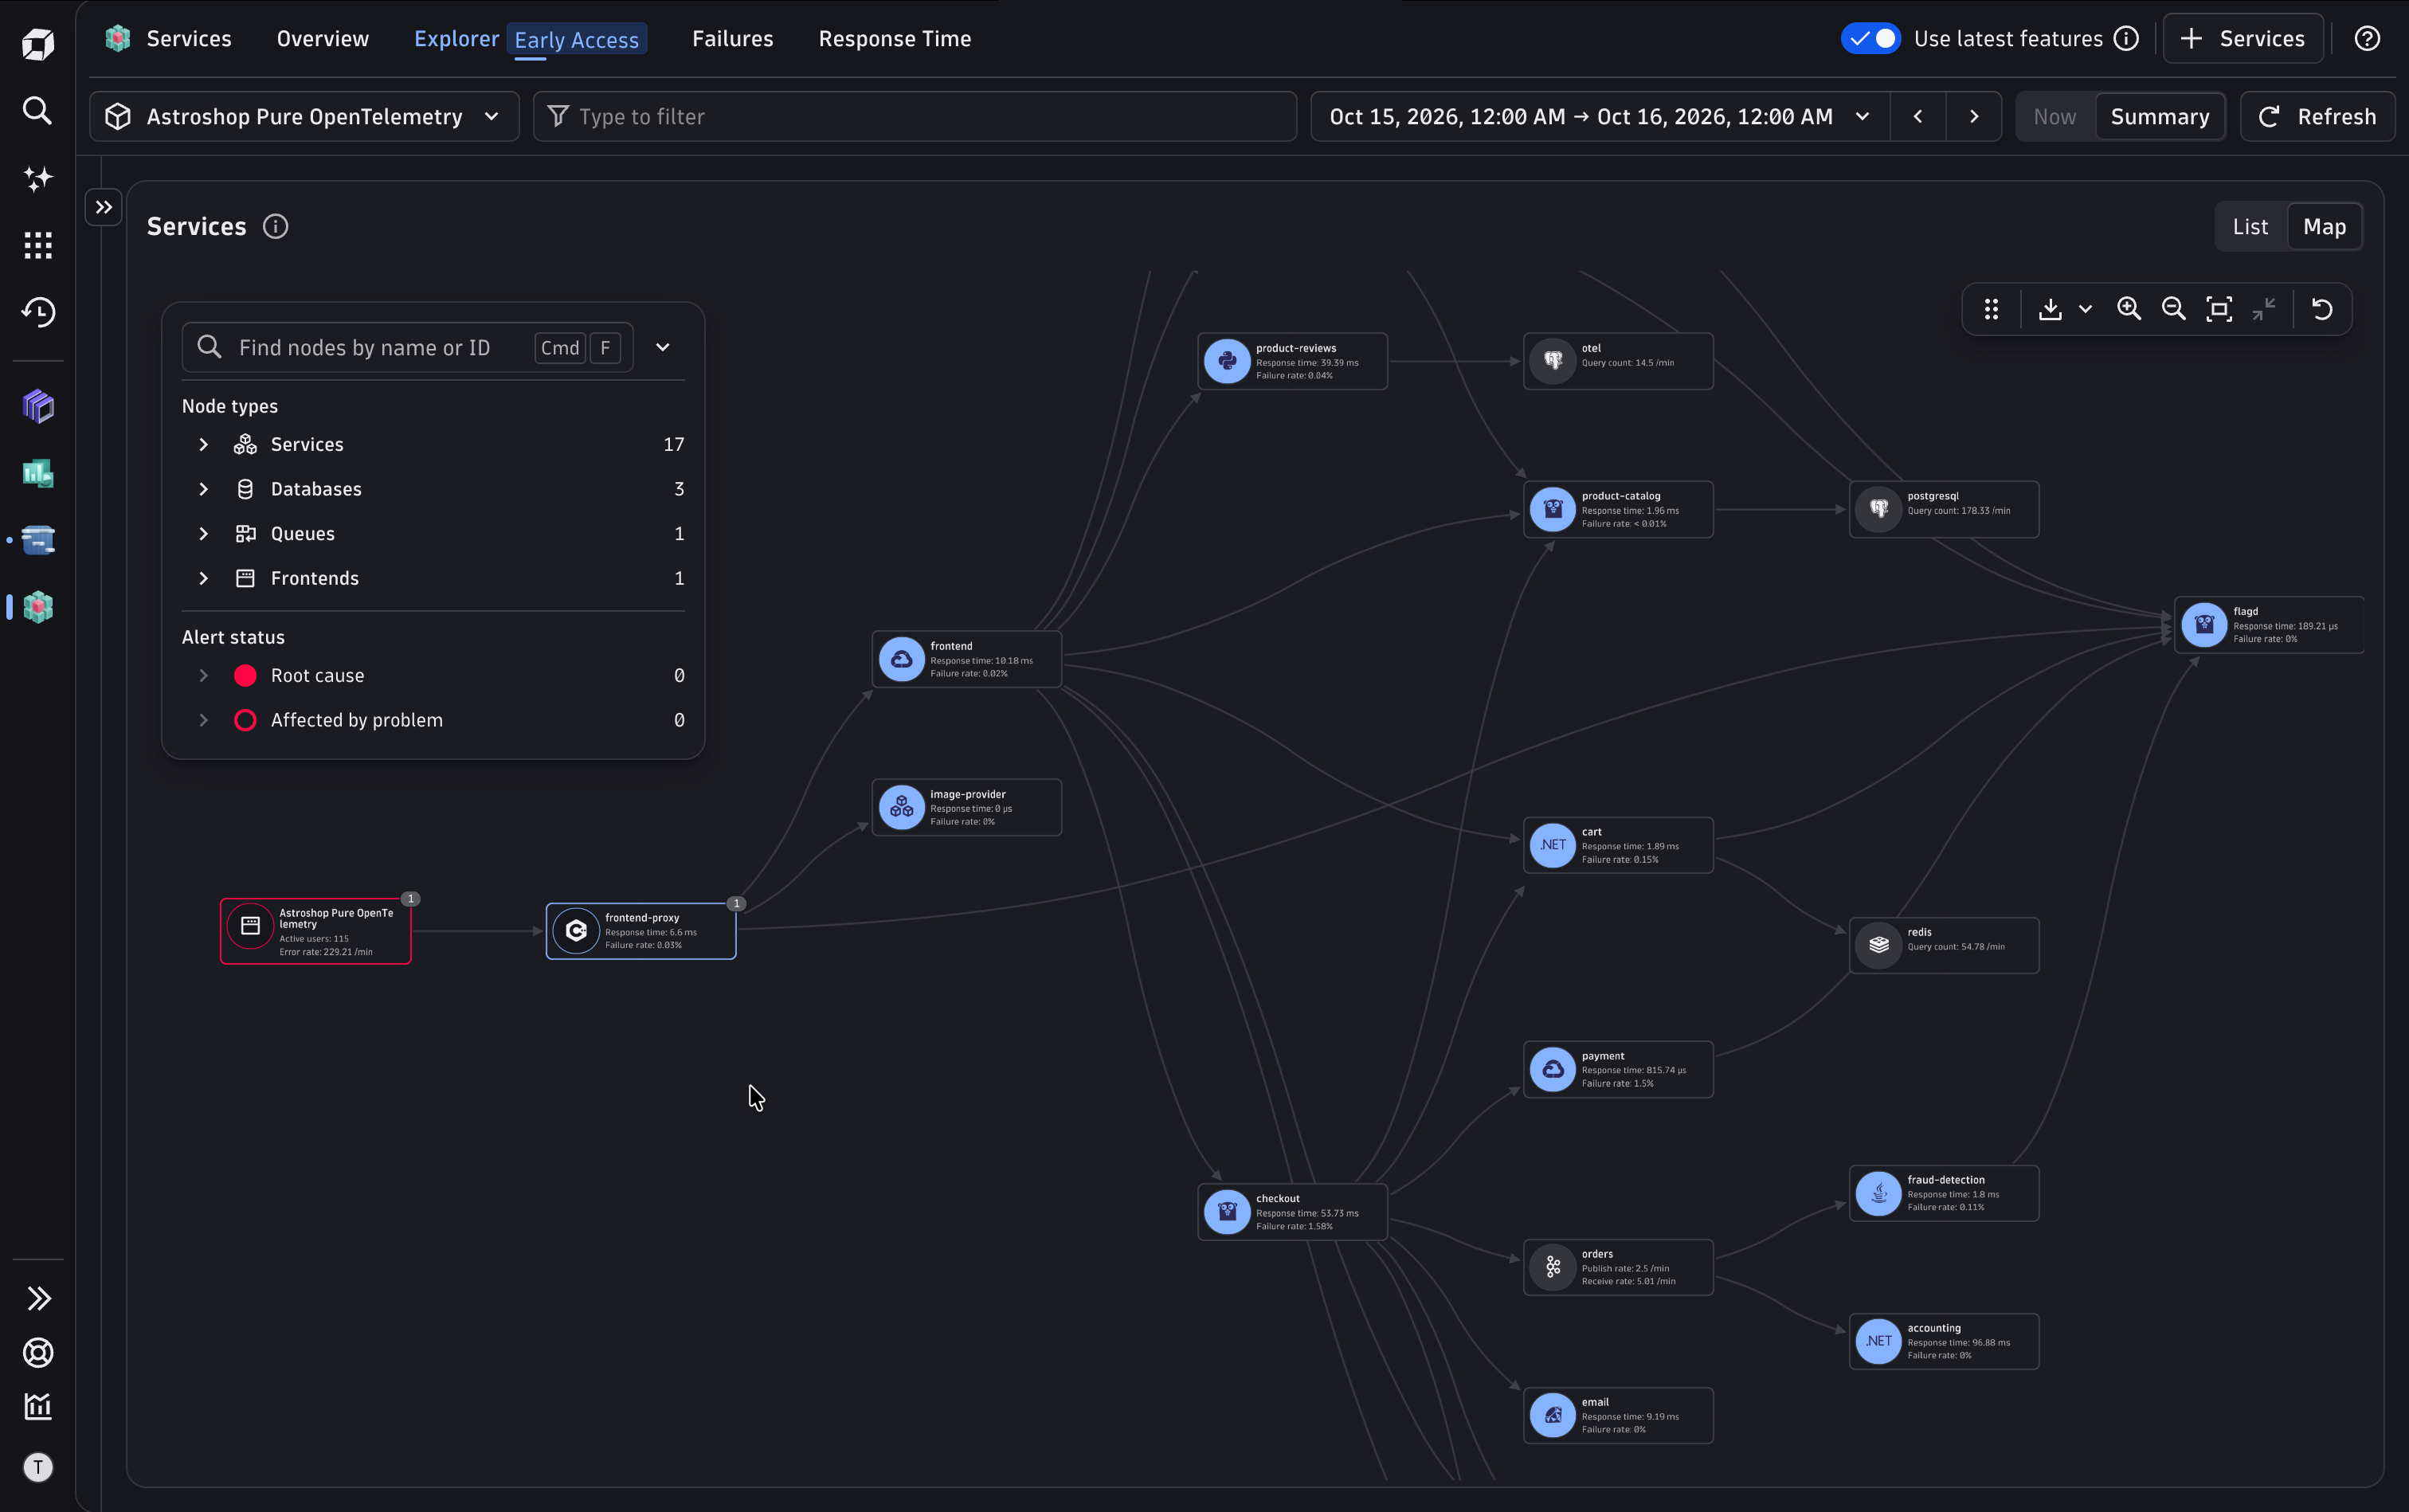Open the Davis AI sparkle icon

coord(37,178)
